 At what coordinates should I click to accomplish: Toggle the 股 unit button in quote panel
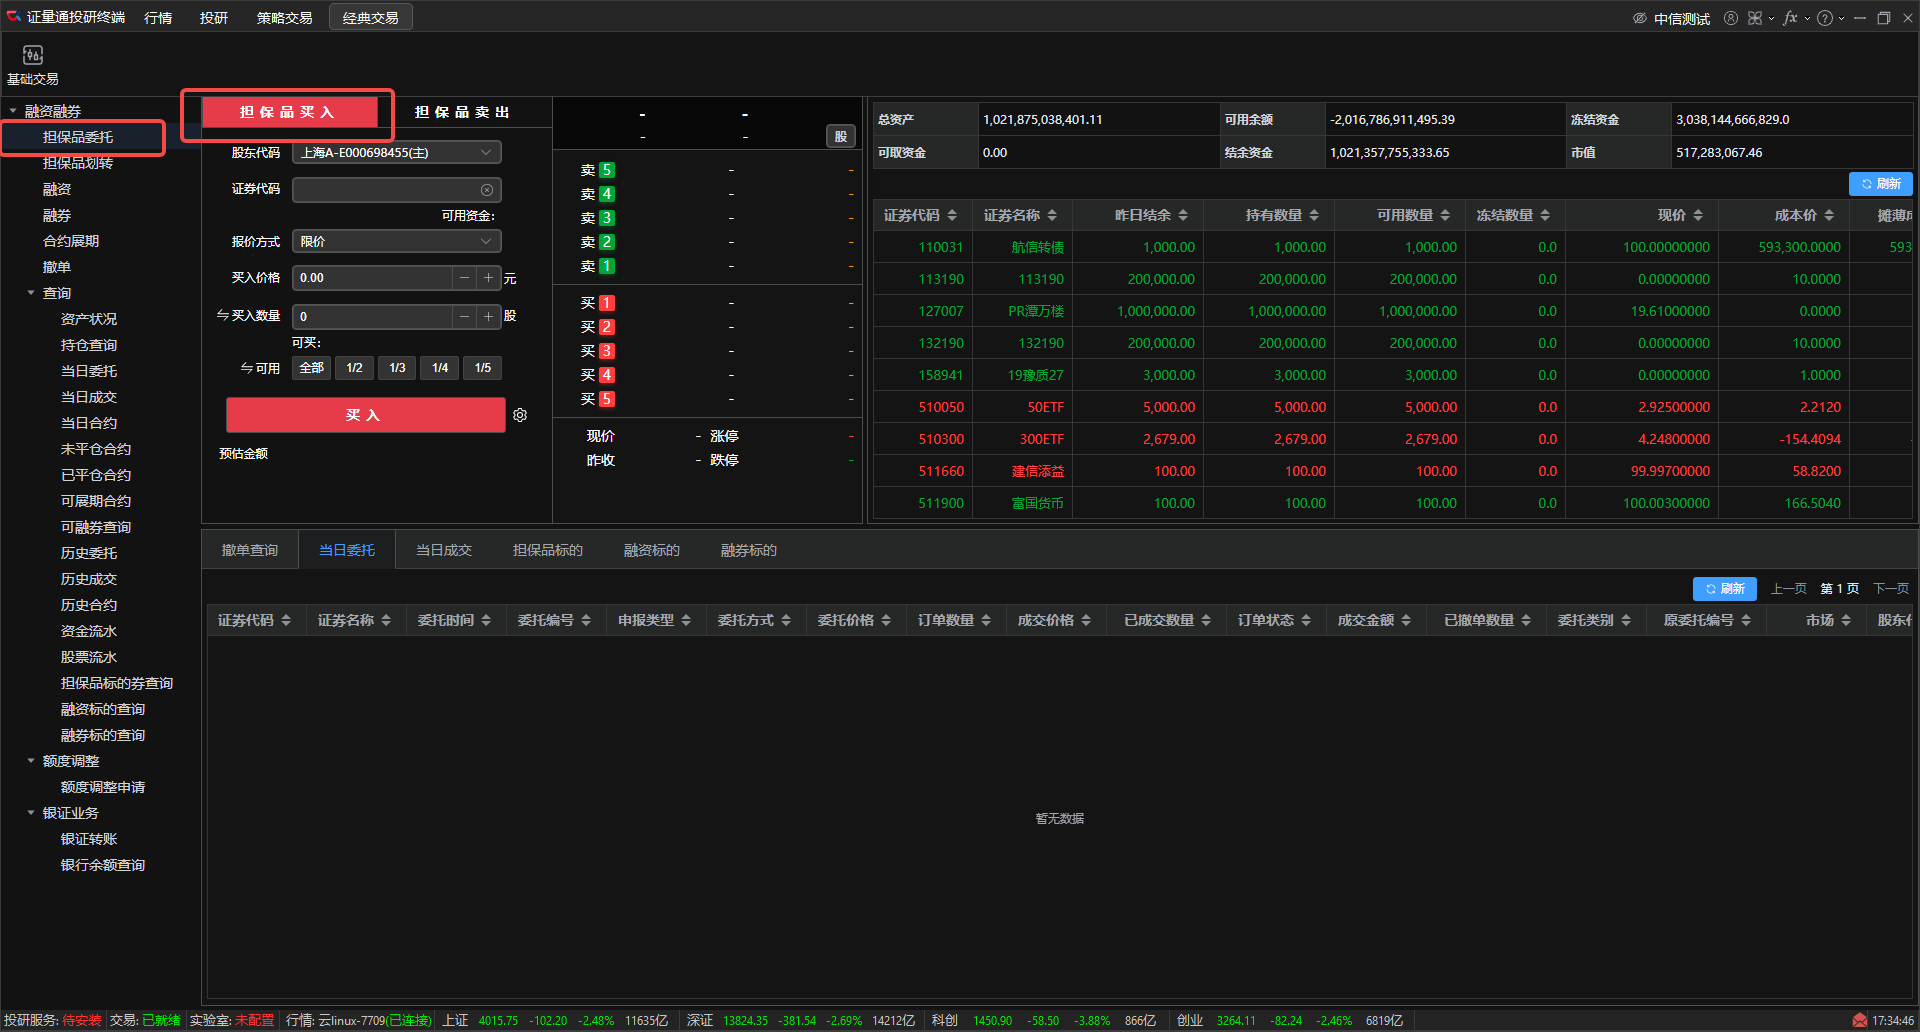pos(840,137)
